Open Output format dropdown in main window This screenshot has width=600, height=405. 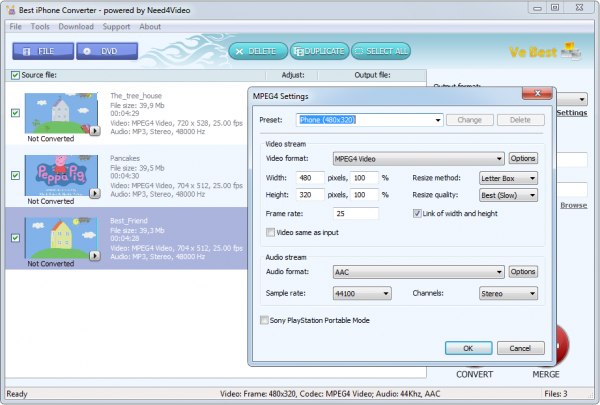(582, 100)
